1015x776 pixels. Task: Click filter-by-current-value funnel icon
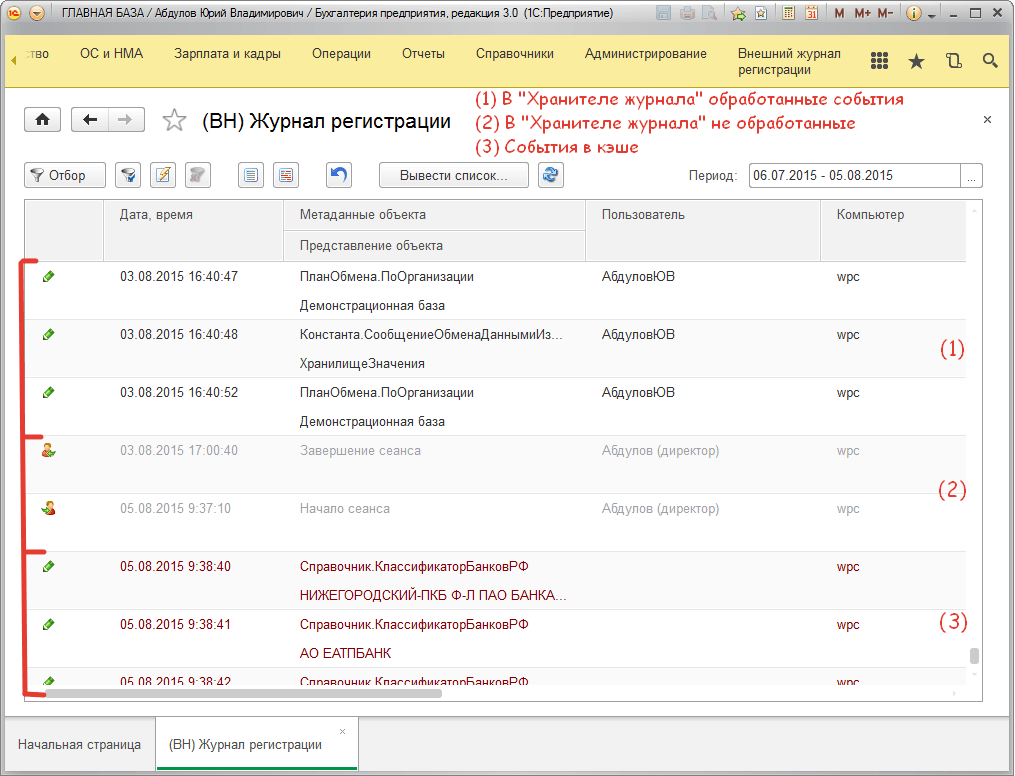(128, 175)
